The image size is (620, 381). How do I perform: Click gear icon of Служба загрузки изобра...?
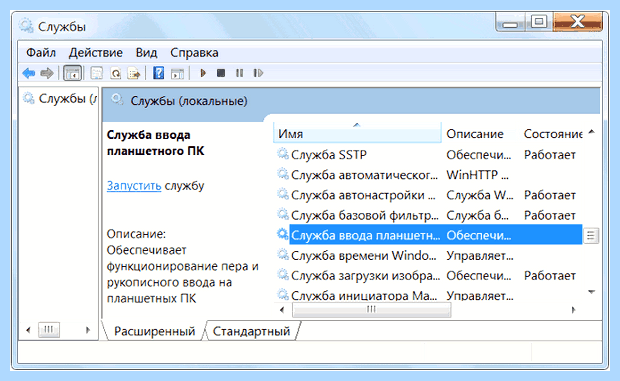click(x=282, y=275)
